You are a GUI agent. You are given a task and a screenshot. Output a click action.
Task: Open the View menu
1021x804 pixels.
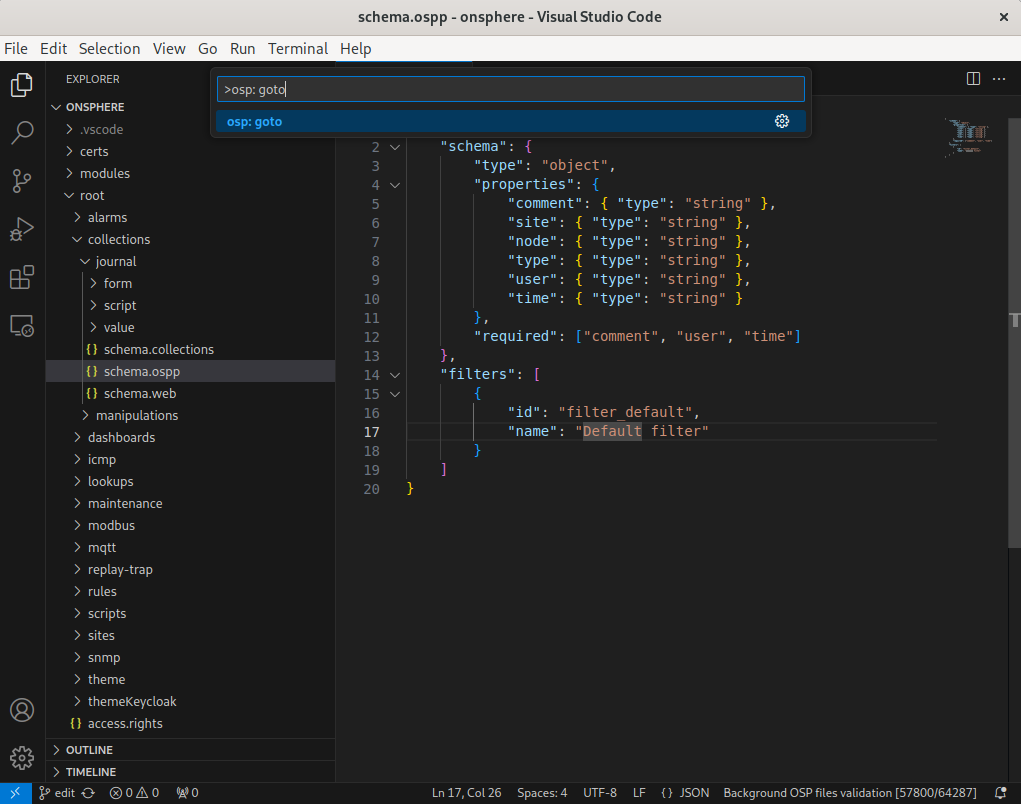(169, 49)
